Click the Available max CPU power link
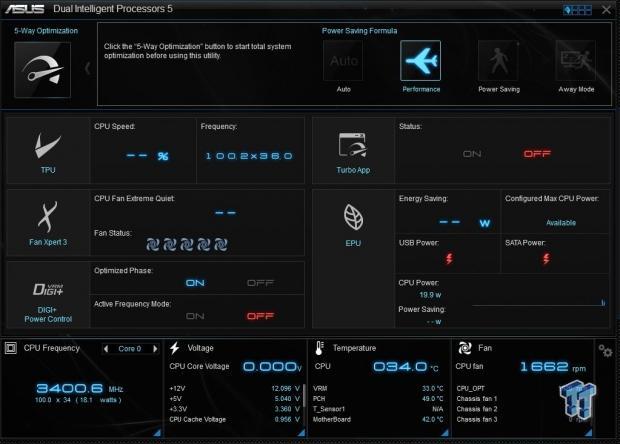The image size is (620, 444). coord(561,223)
